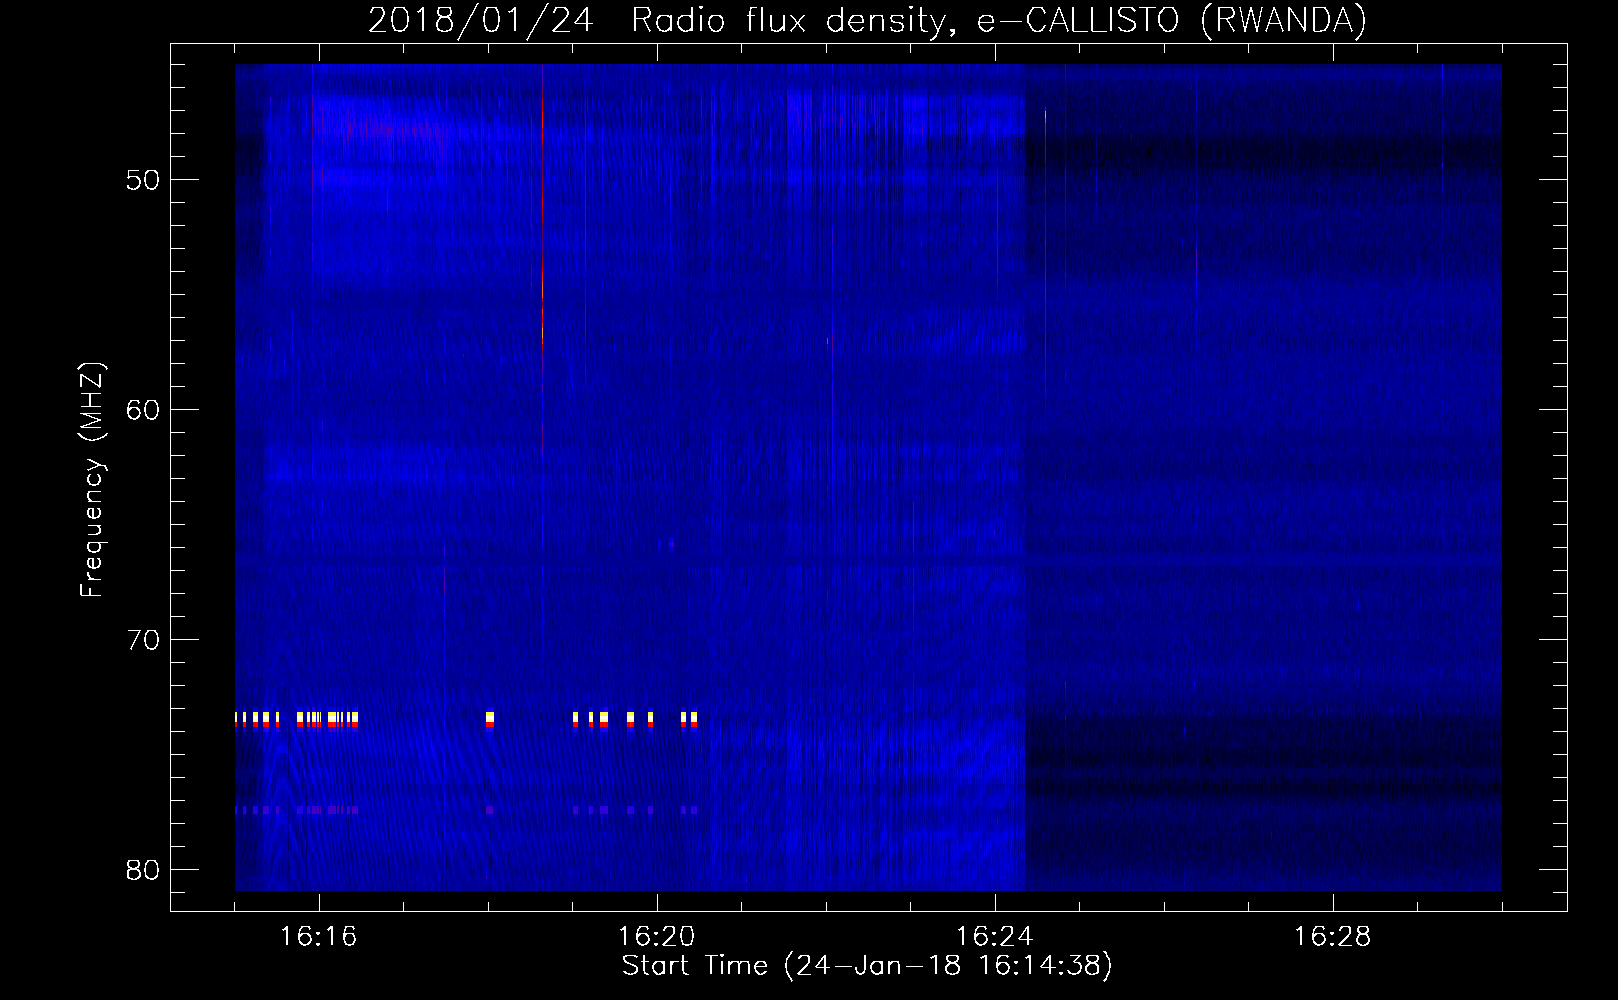Click the 16:28 time axis label
Screen dimensions: 1618x1000
1332,937
